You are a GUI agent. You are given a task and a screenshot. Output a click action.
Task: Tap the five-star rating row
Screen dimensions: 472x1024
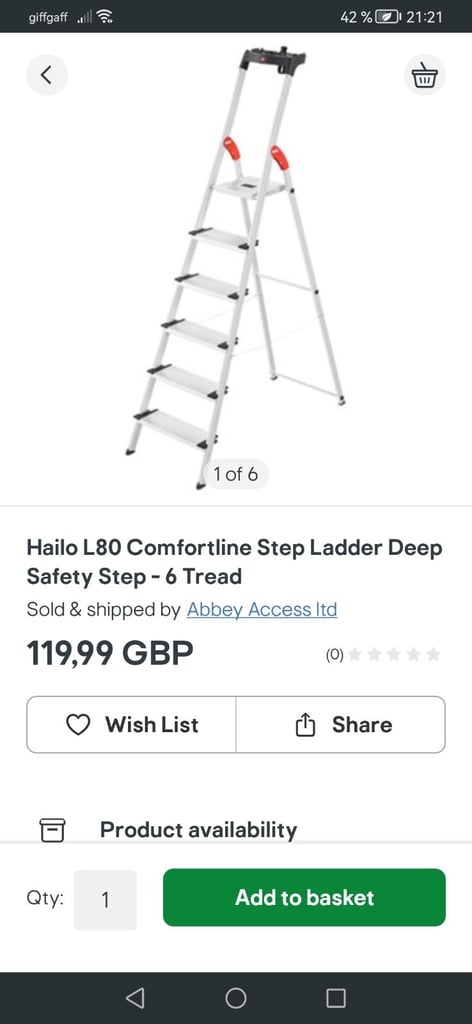(x=394, y=654)
